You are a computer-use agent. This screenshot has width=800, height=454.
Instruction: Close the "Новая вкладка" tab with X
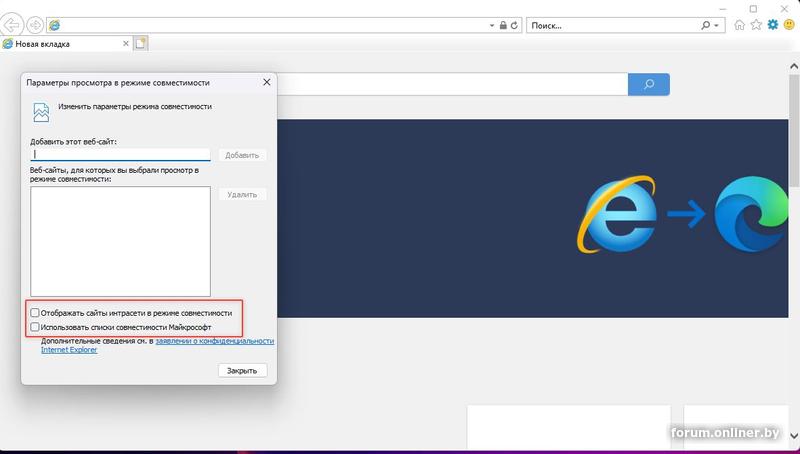125,44
